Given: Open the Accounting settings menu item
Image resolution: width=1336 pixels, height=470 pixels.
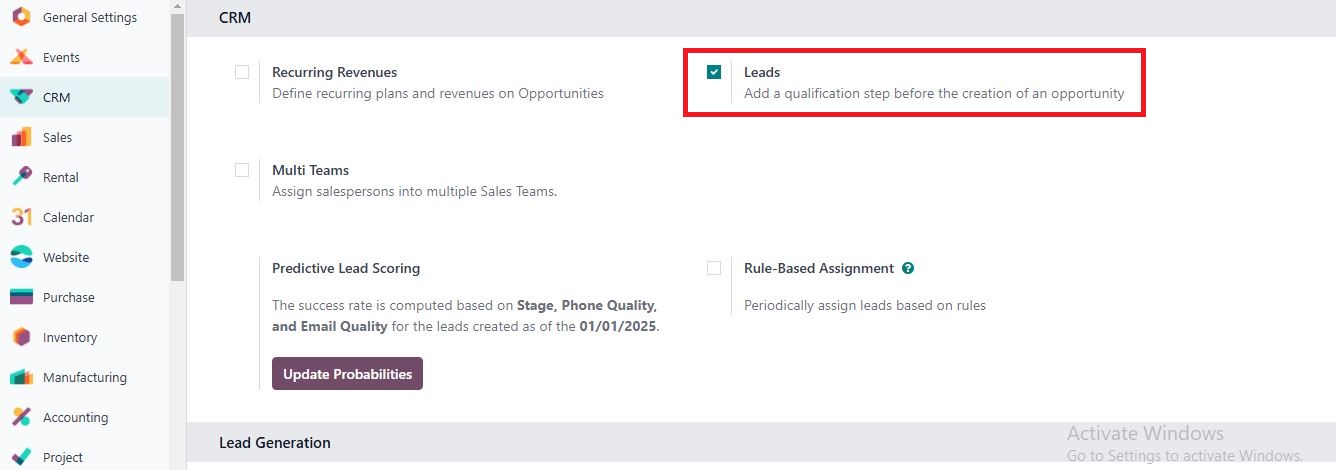Looking at the screenshot, I should tap(75, 417).
